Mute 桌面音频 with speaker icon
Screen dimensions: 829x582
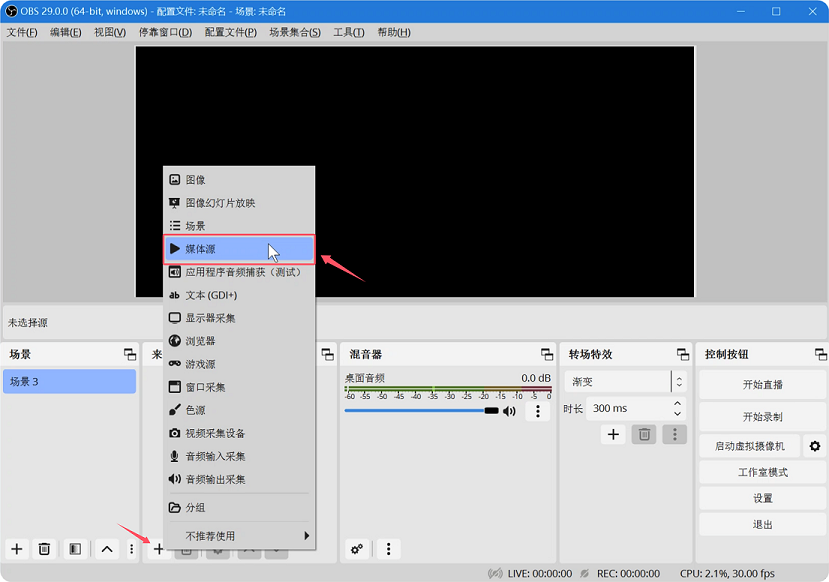509,411
